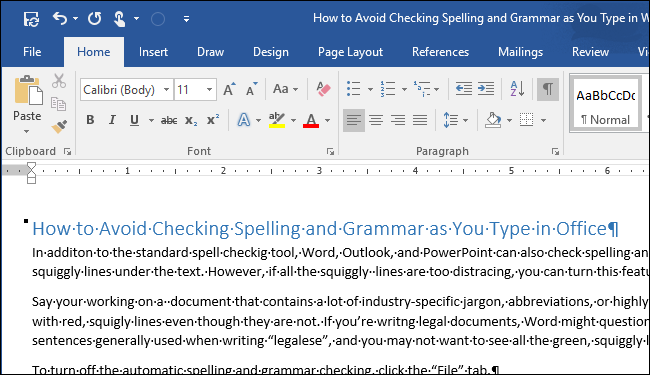This screenshot has height=375, width=650.
Task: Click the Borders icon
Action: (526, 120)
